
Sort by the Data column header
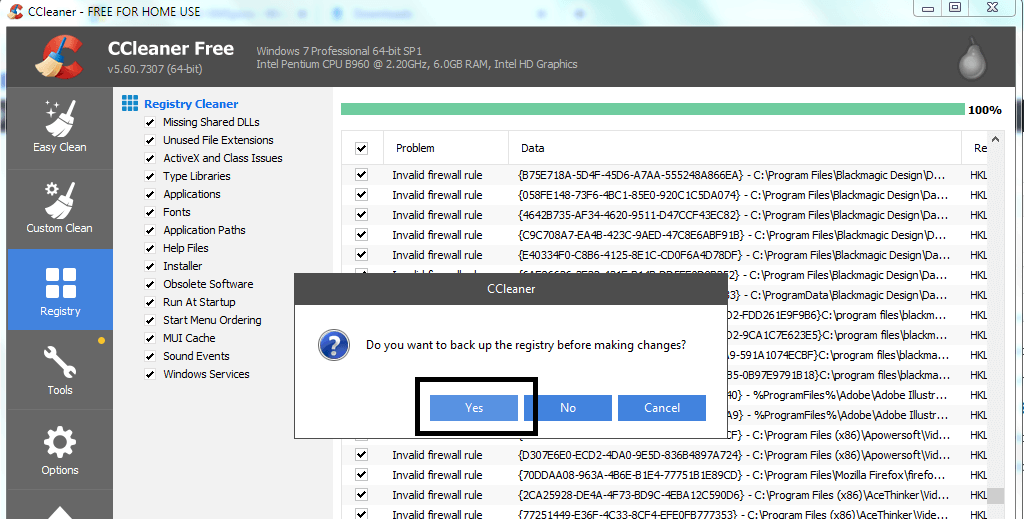click(735, 148)
